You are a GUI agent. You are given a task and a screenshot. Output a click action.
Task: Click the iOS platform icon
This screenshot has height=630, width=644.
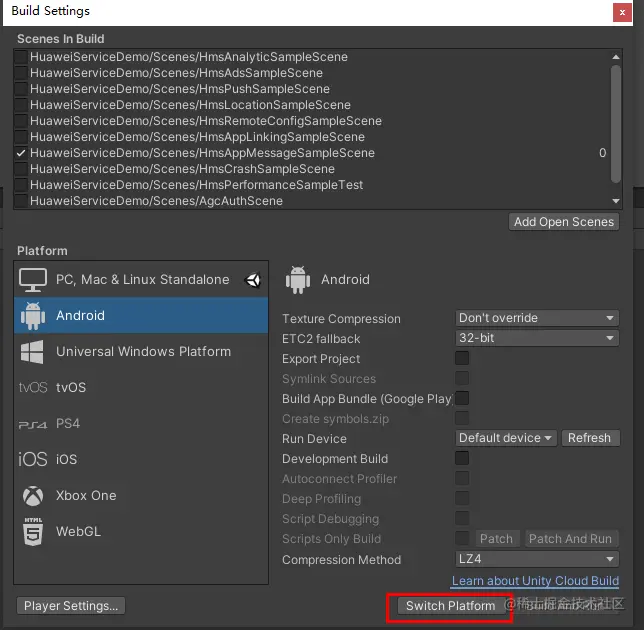click(33, 459)
